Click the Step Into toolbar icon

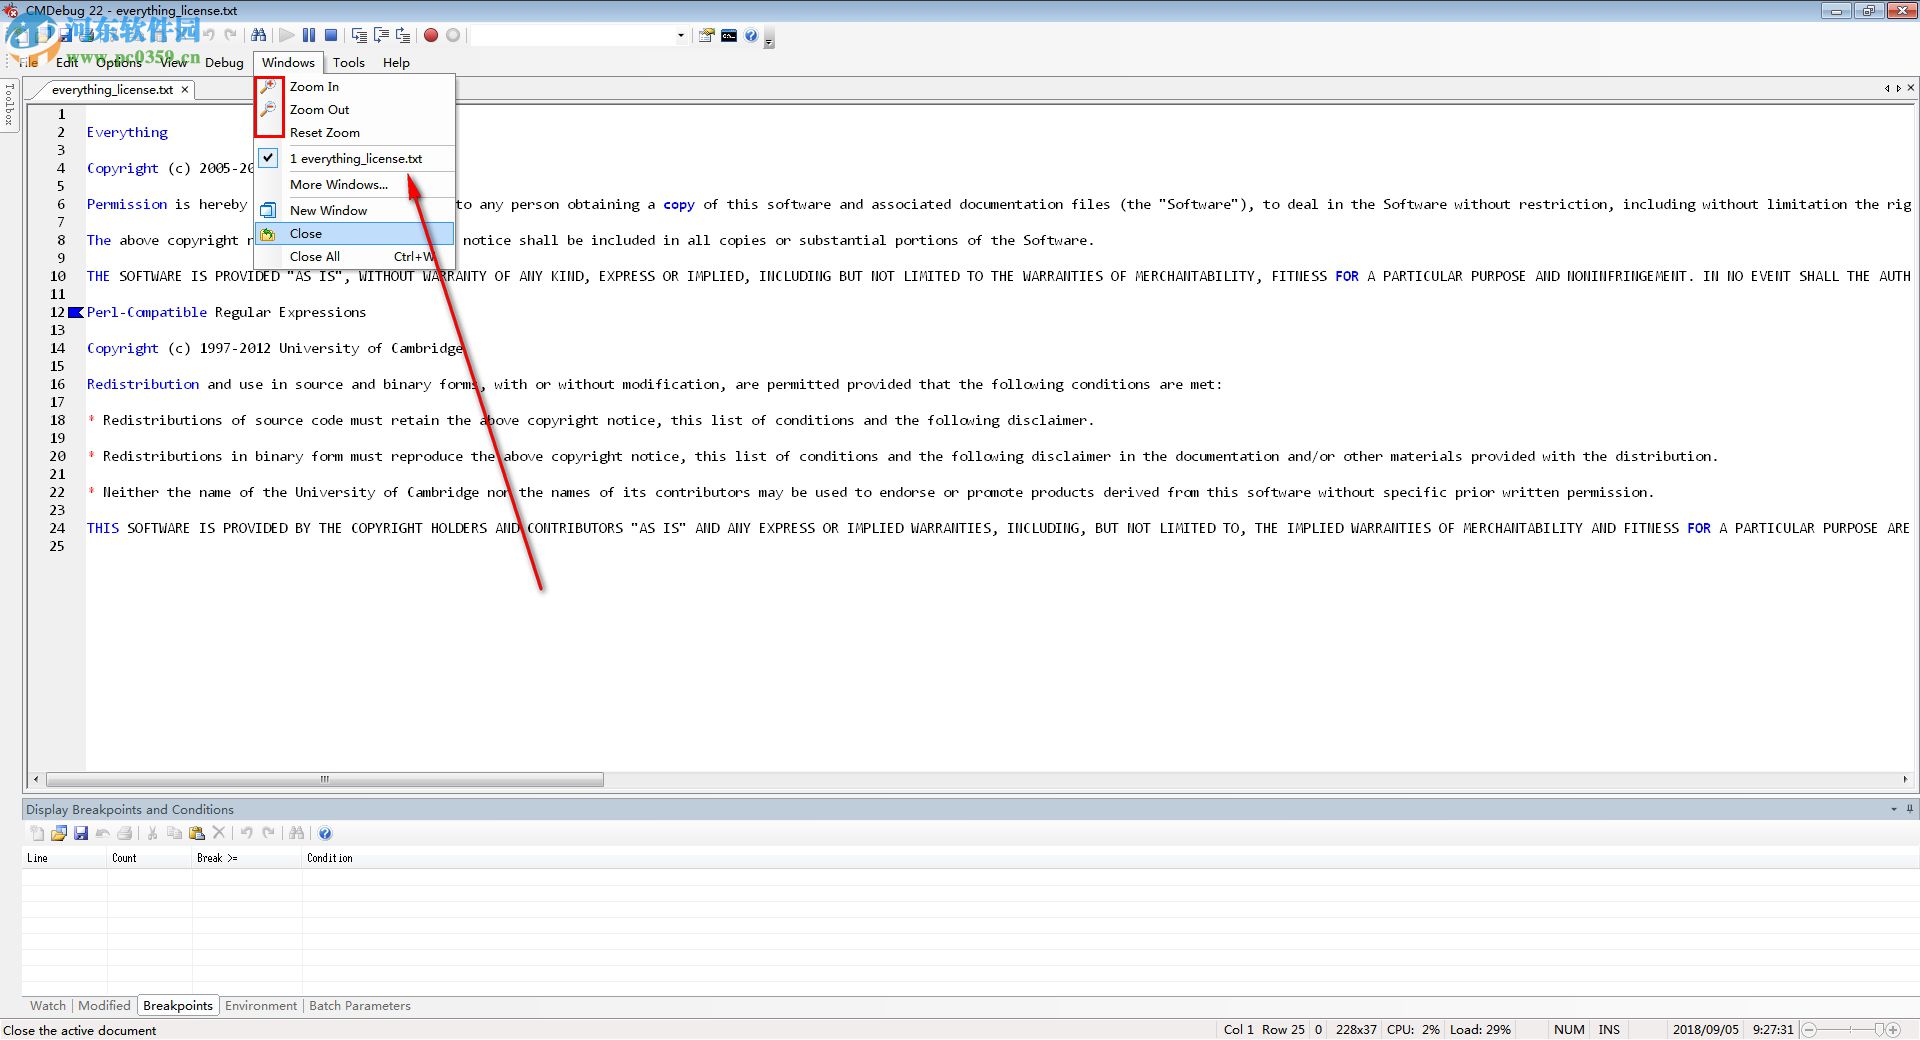pyautogui.click(x=358, y=34)
